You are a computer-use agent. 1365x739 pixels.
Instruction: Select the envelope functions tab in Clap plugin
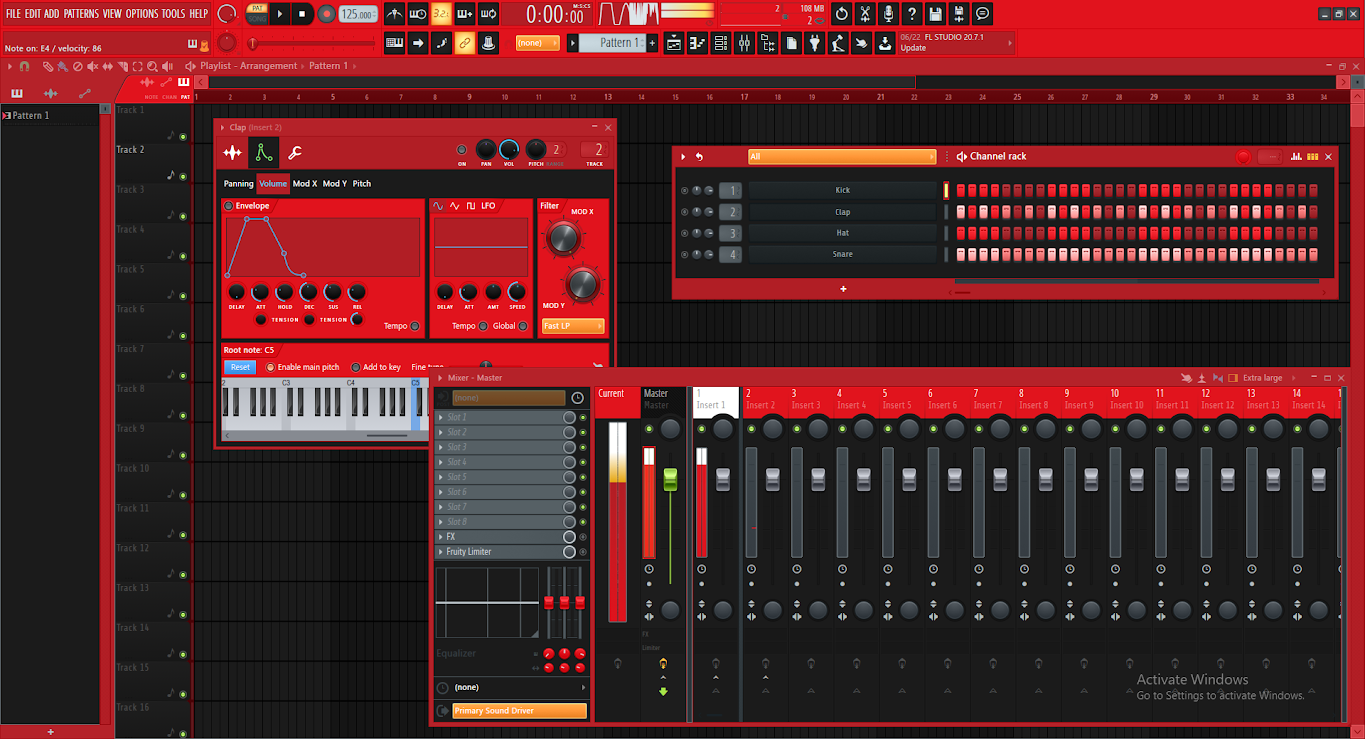(266, 152)
